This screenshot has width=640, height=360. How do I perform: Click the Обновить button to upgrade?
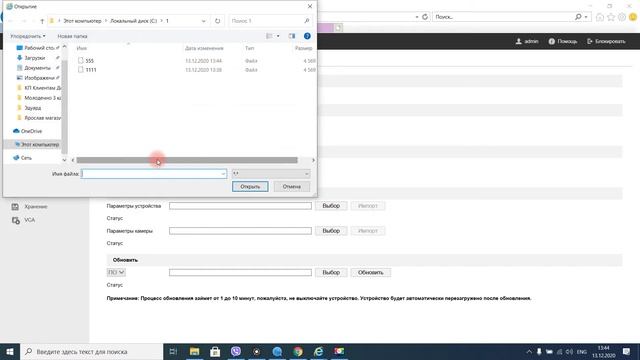[371, 273]
